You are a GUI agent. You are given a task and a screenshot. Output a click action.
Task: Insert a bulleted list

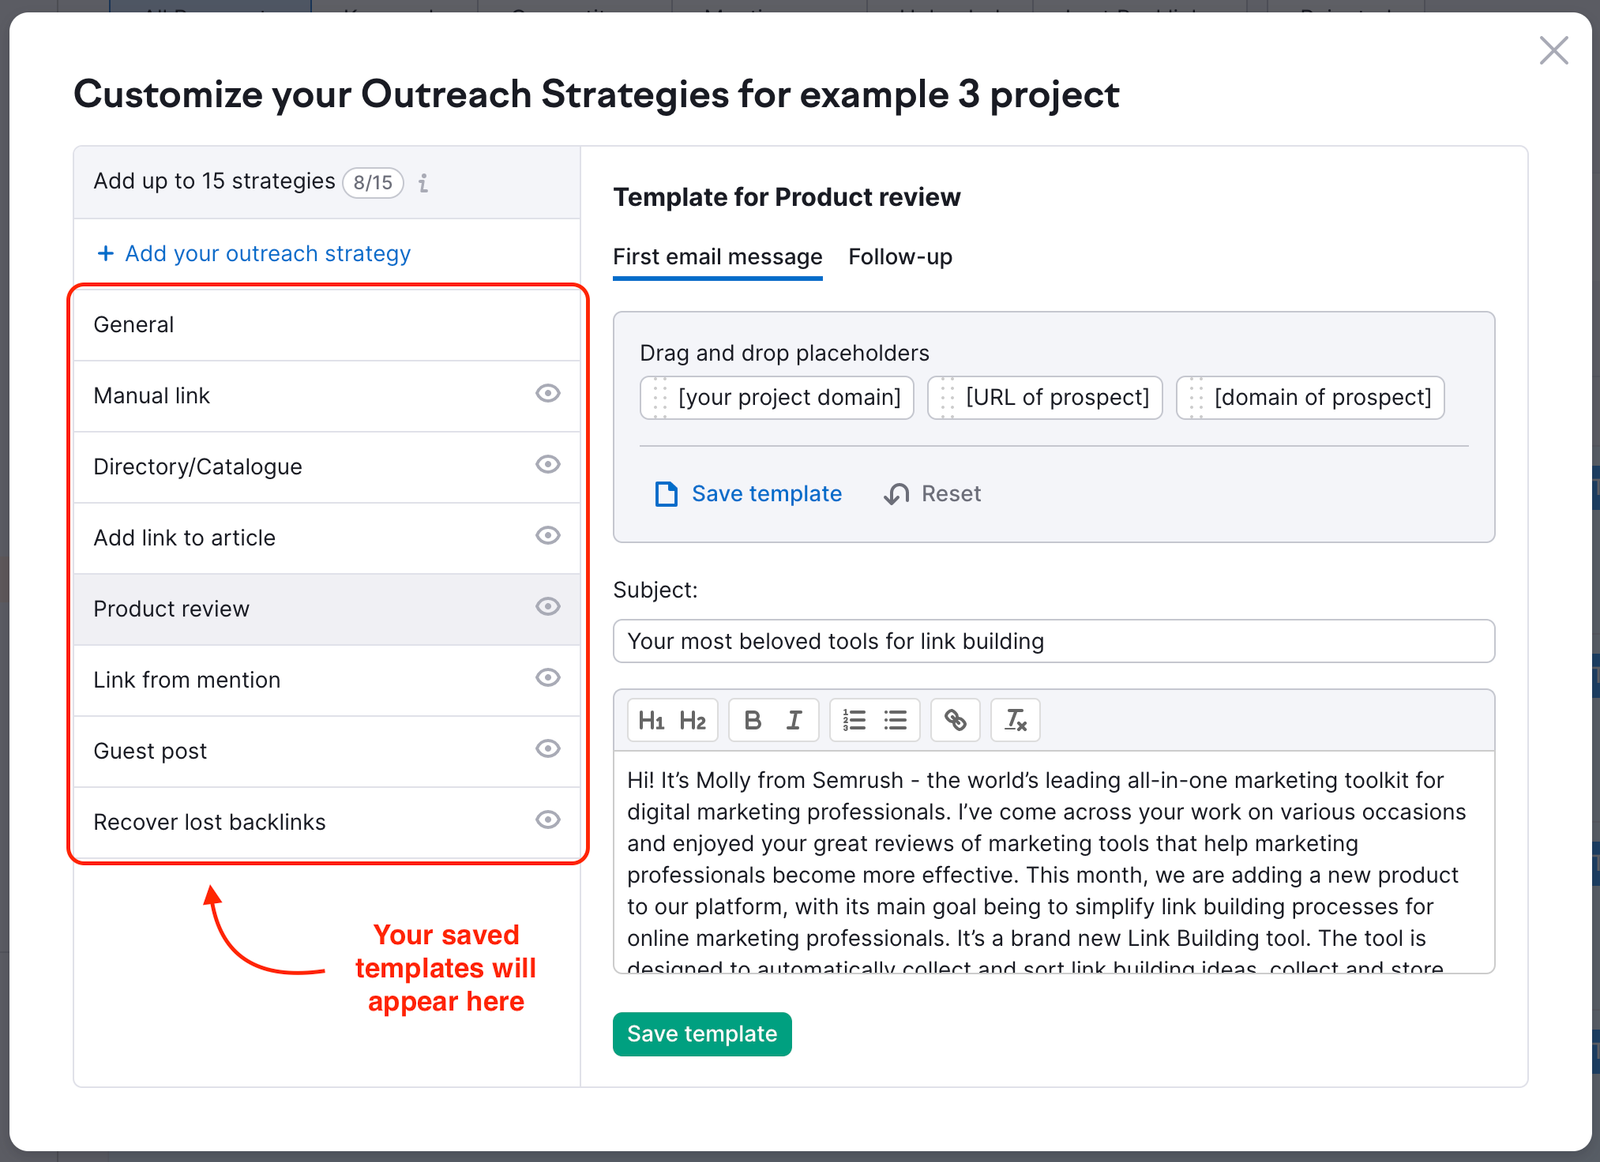click(x=896, y=719)
